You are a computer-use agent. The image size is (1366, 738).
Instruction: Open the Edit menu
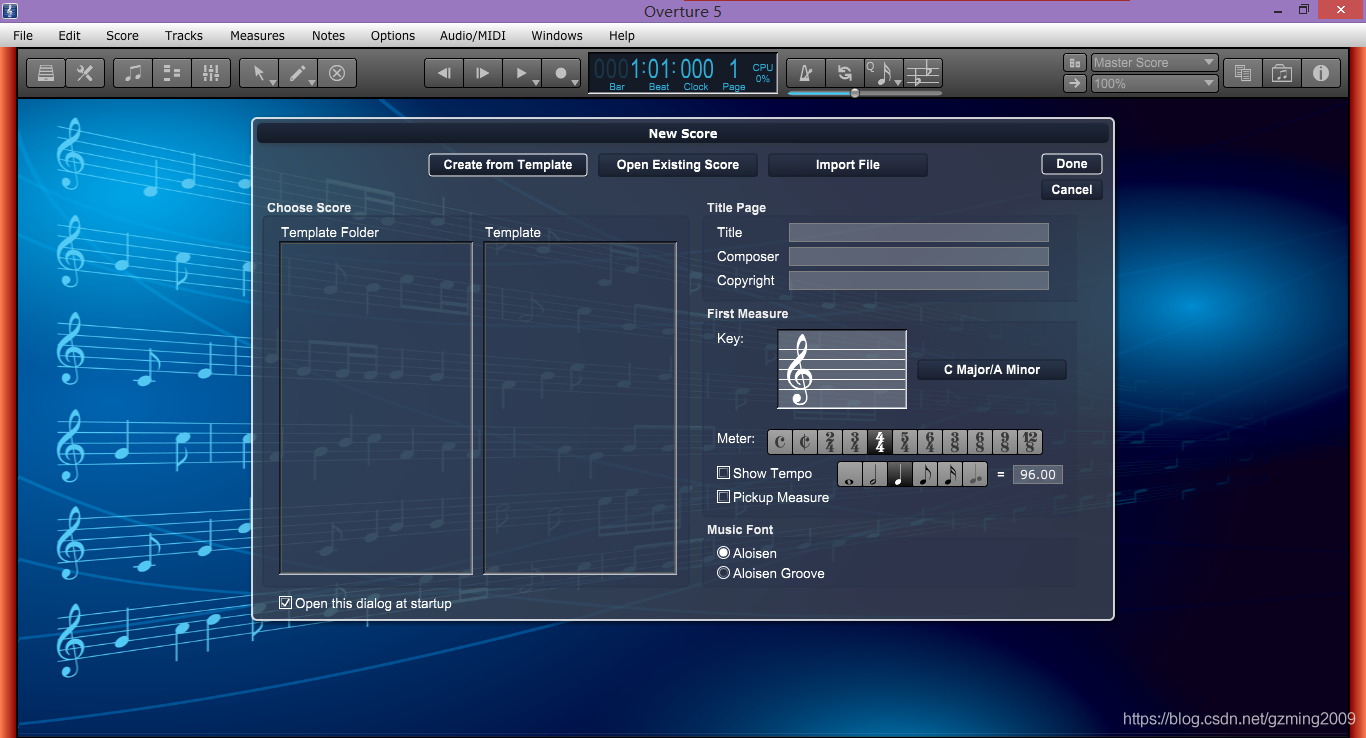coord(69,35)
